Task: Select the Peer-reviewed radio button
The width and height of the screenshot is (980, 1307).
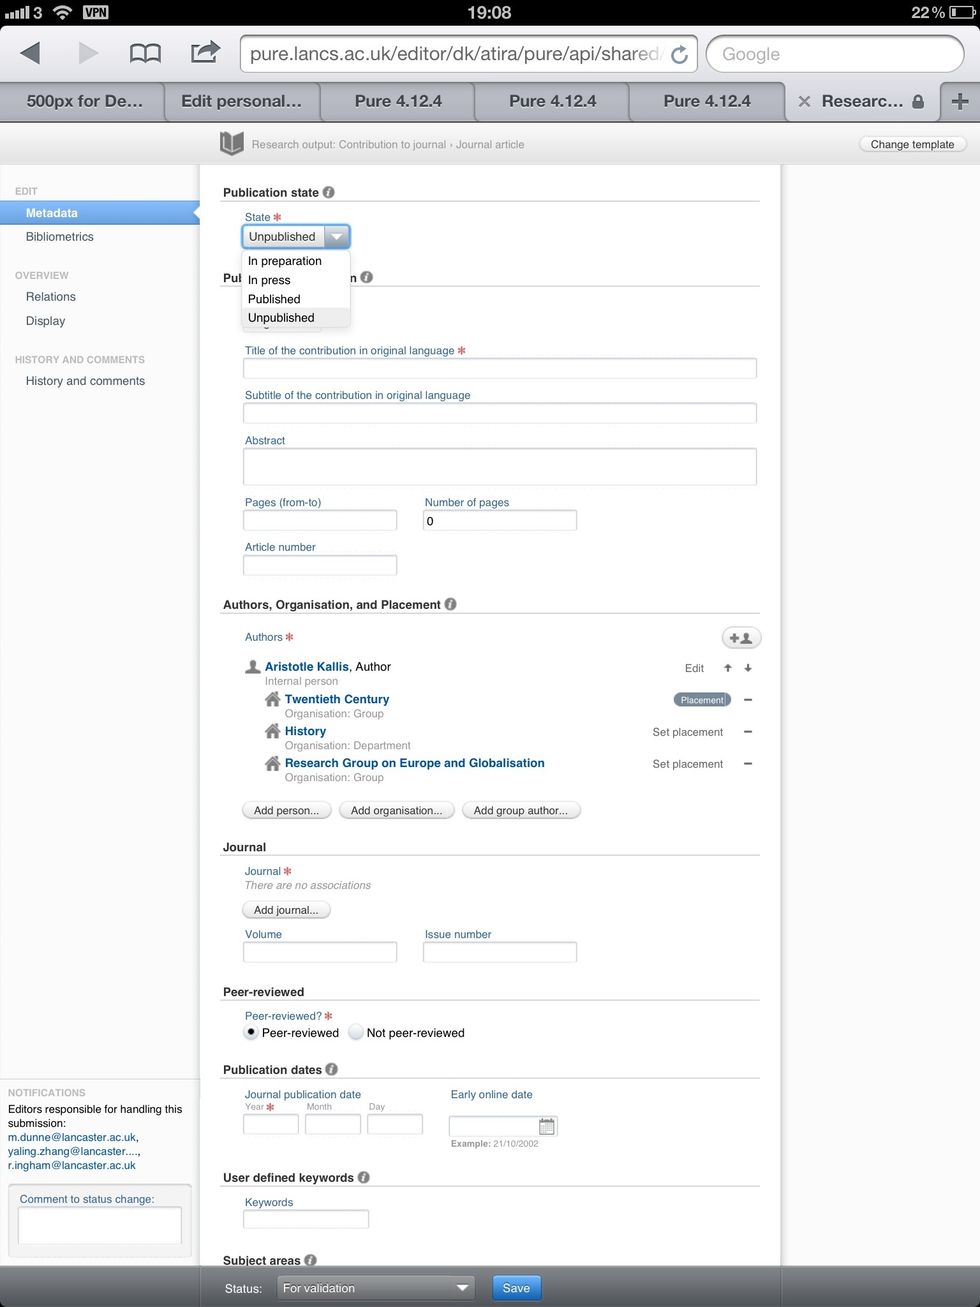Action: (250, 1032)
